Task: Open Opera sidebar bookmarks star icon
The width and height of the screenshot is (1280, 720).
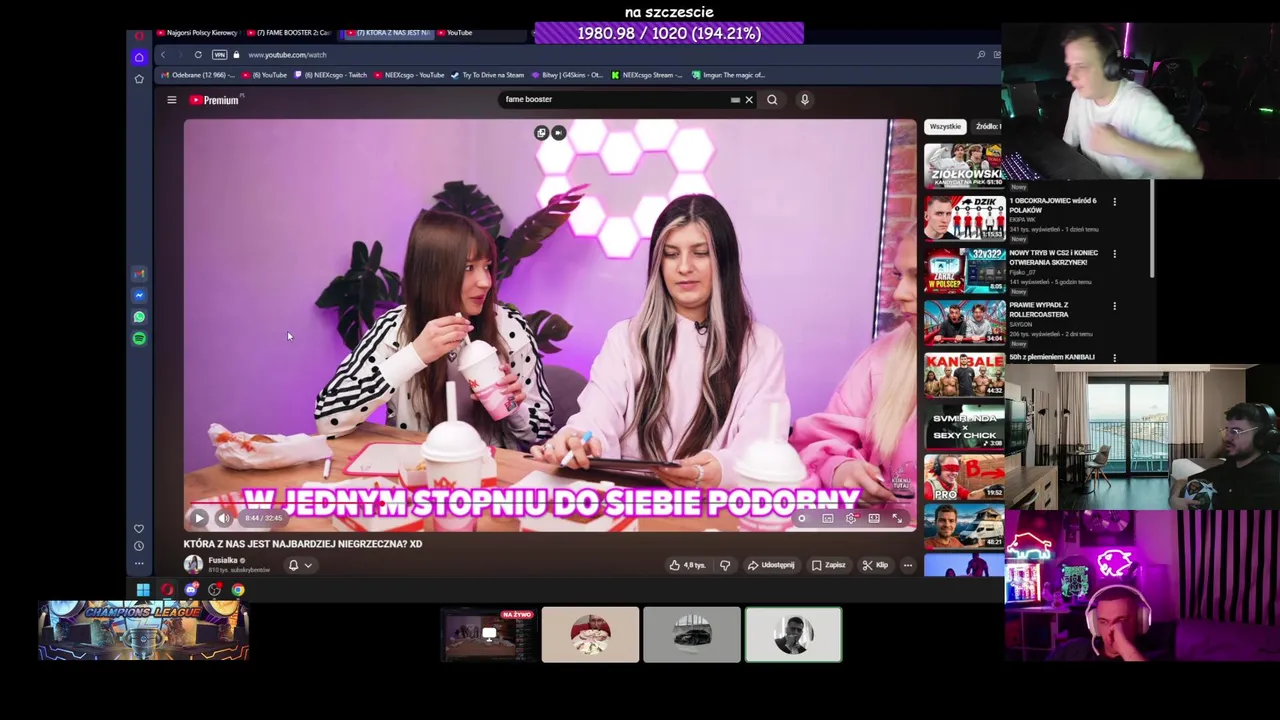Action: (x=139, y=79)
